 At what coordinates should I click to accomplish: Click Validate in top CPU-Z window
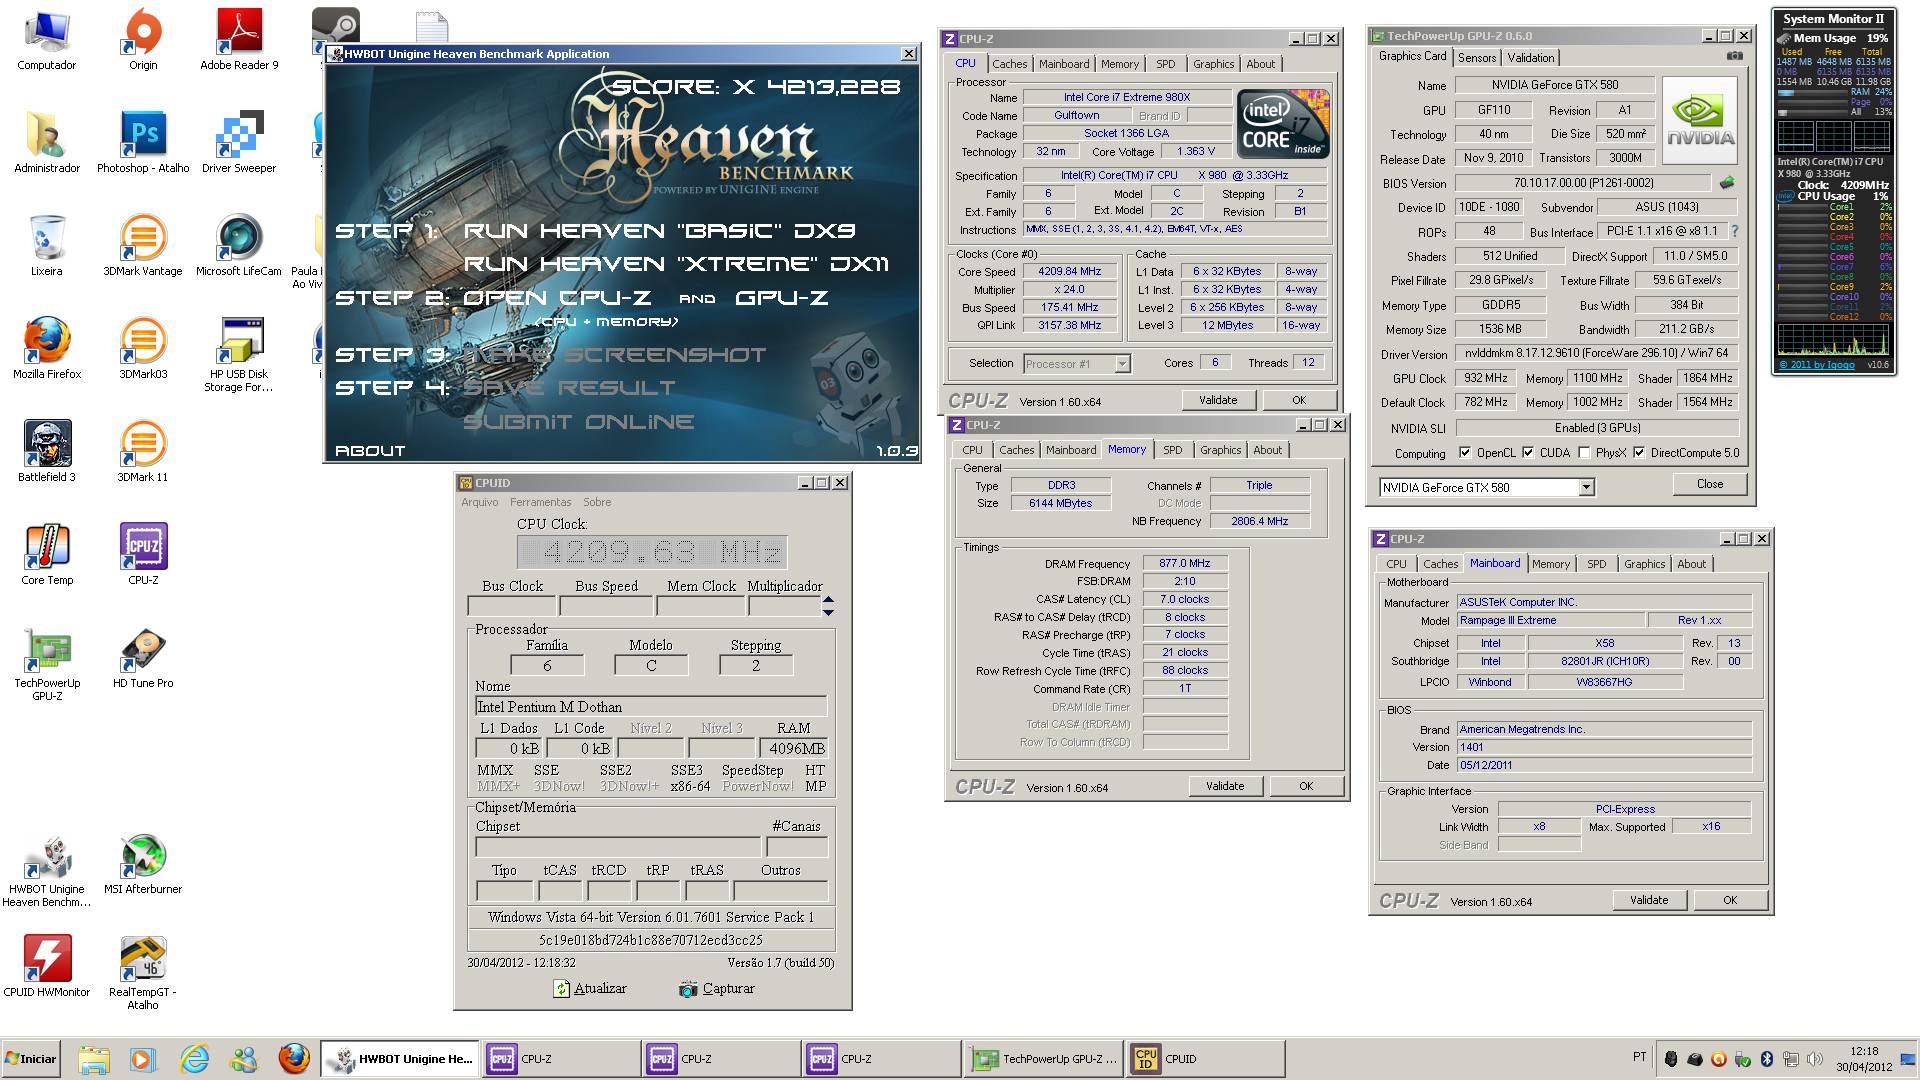(x=1217, y=400)
